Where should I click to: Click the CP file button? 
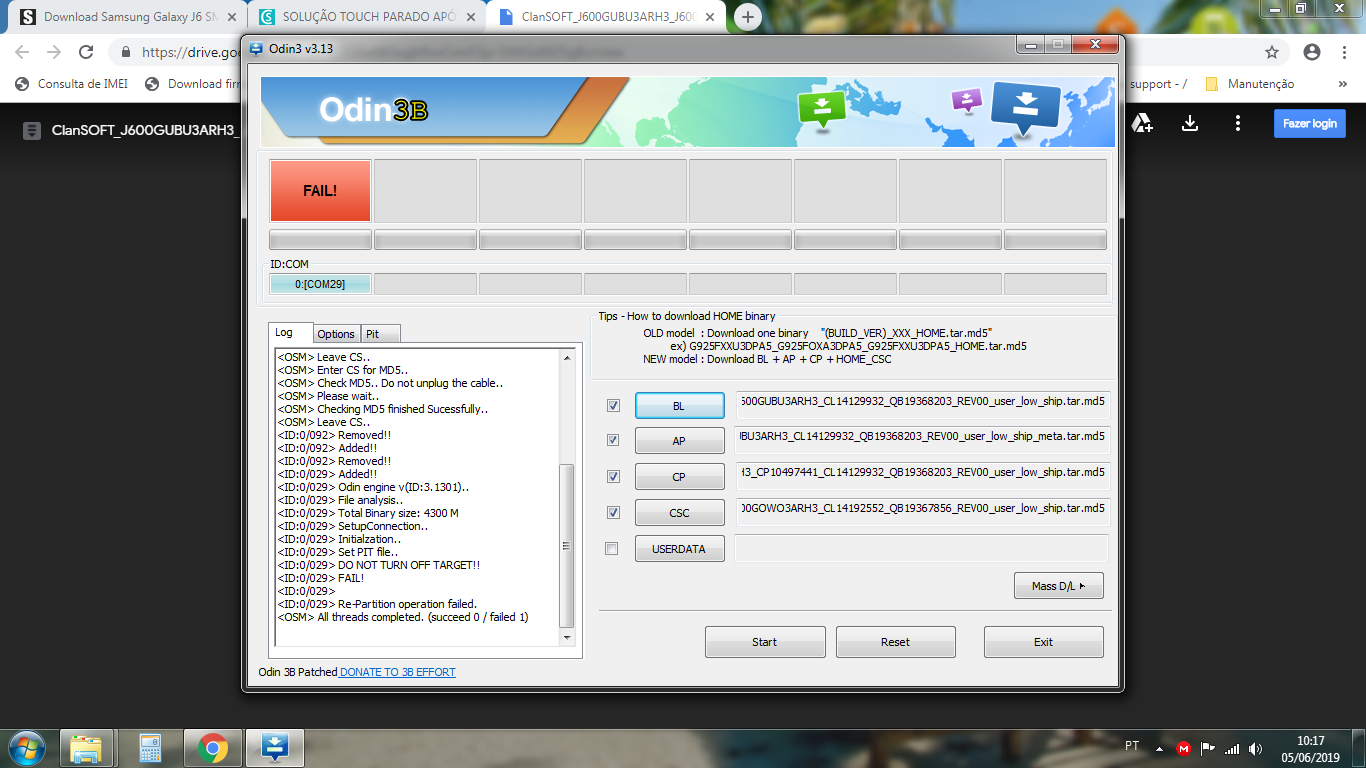(679, 477)
